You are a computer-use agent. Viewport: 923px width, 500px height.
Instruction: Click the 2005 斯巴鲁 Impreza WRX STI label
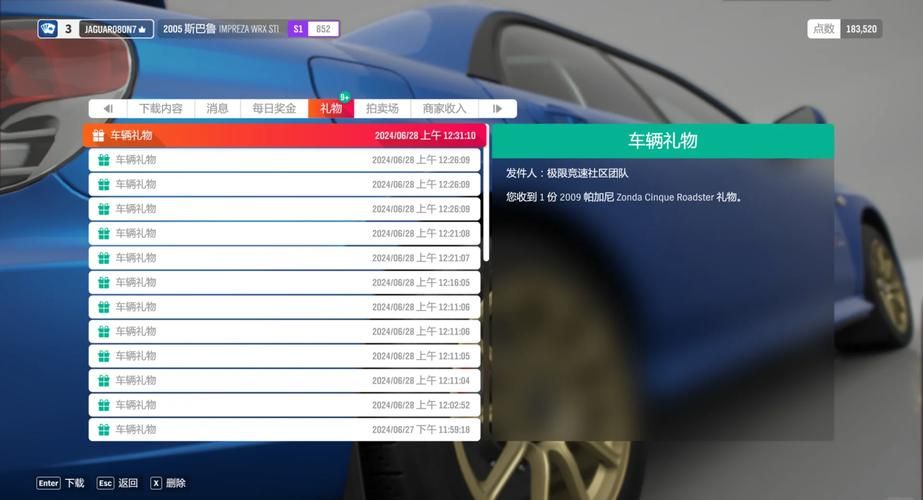tap(221, 29)
